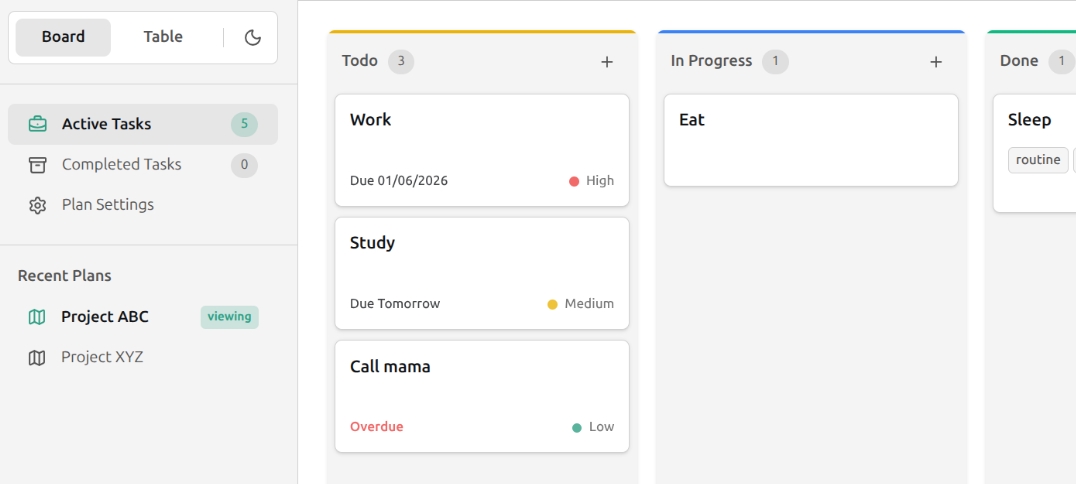The width and height of the screenshot is (1076, 484).
Task: Toggle dark mode with the moon icon
Action: pos(253,38)
